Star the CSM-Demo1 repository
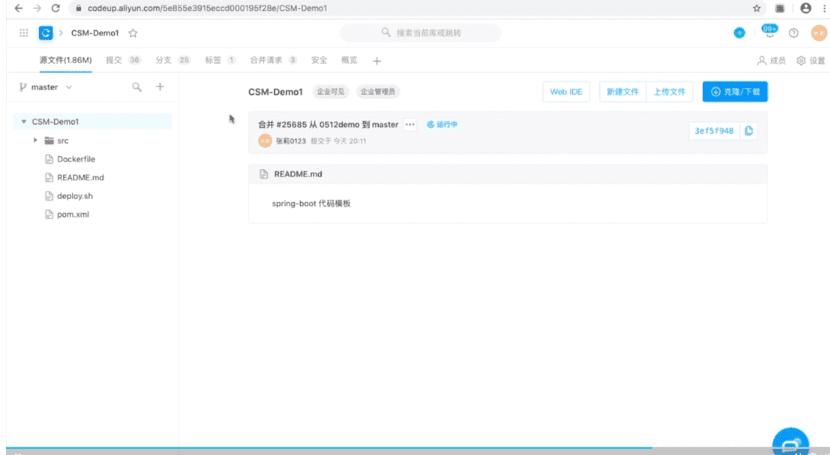This screenshot has width=830, height=455. tap(133, 33)
